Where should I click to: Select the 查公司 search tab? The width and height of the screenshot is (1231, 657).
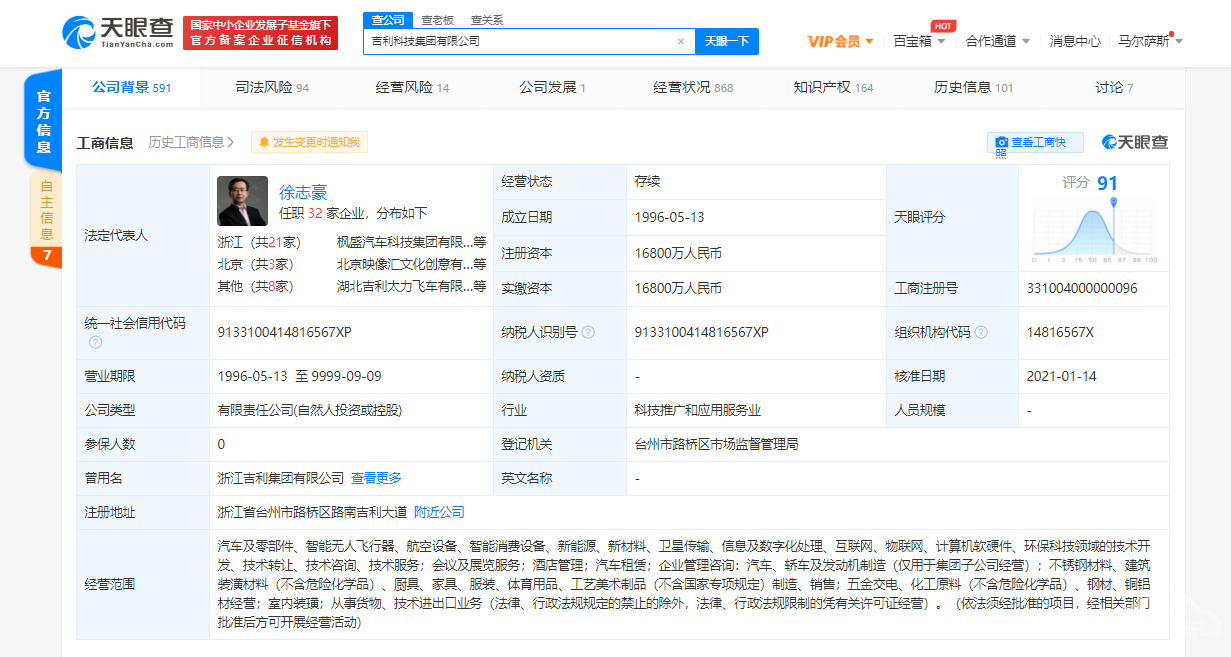click(388, 20)
